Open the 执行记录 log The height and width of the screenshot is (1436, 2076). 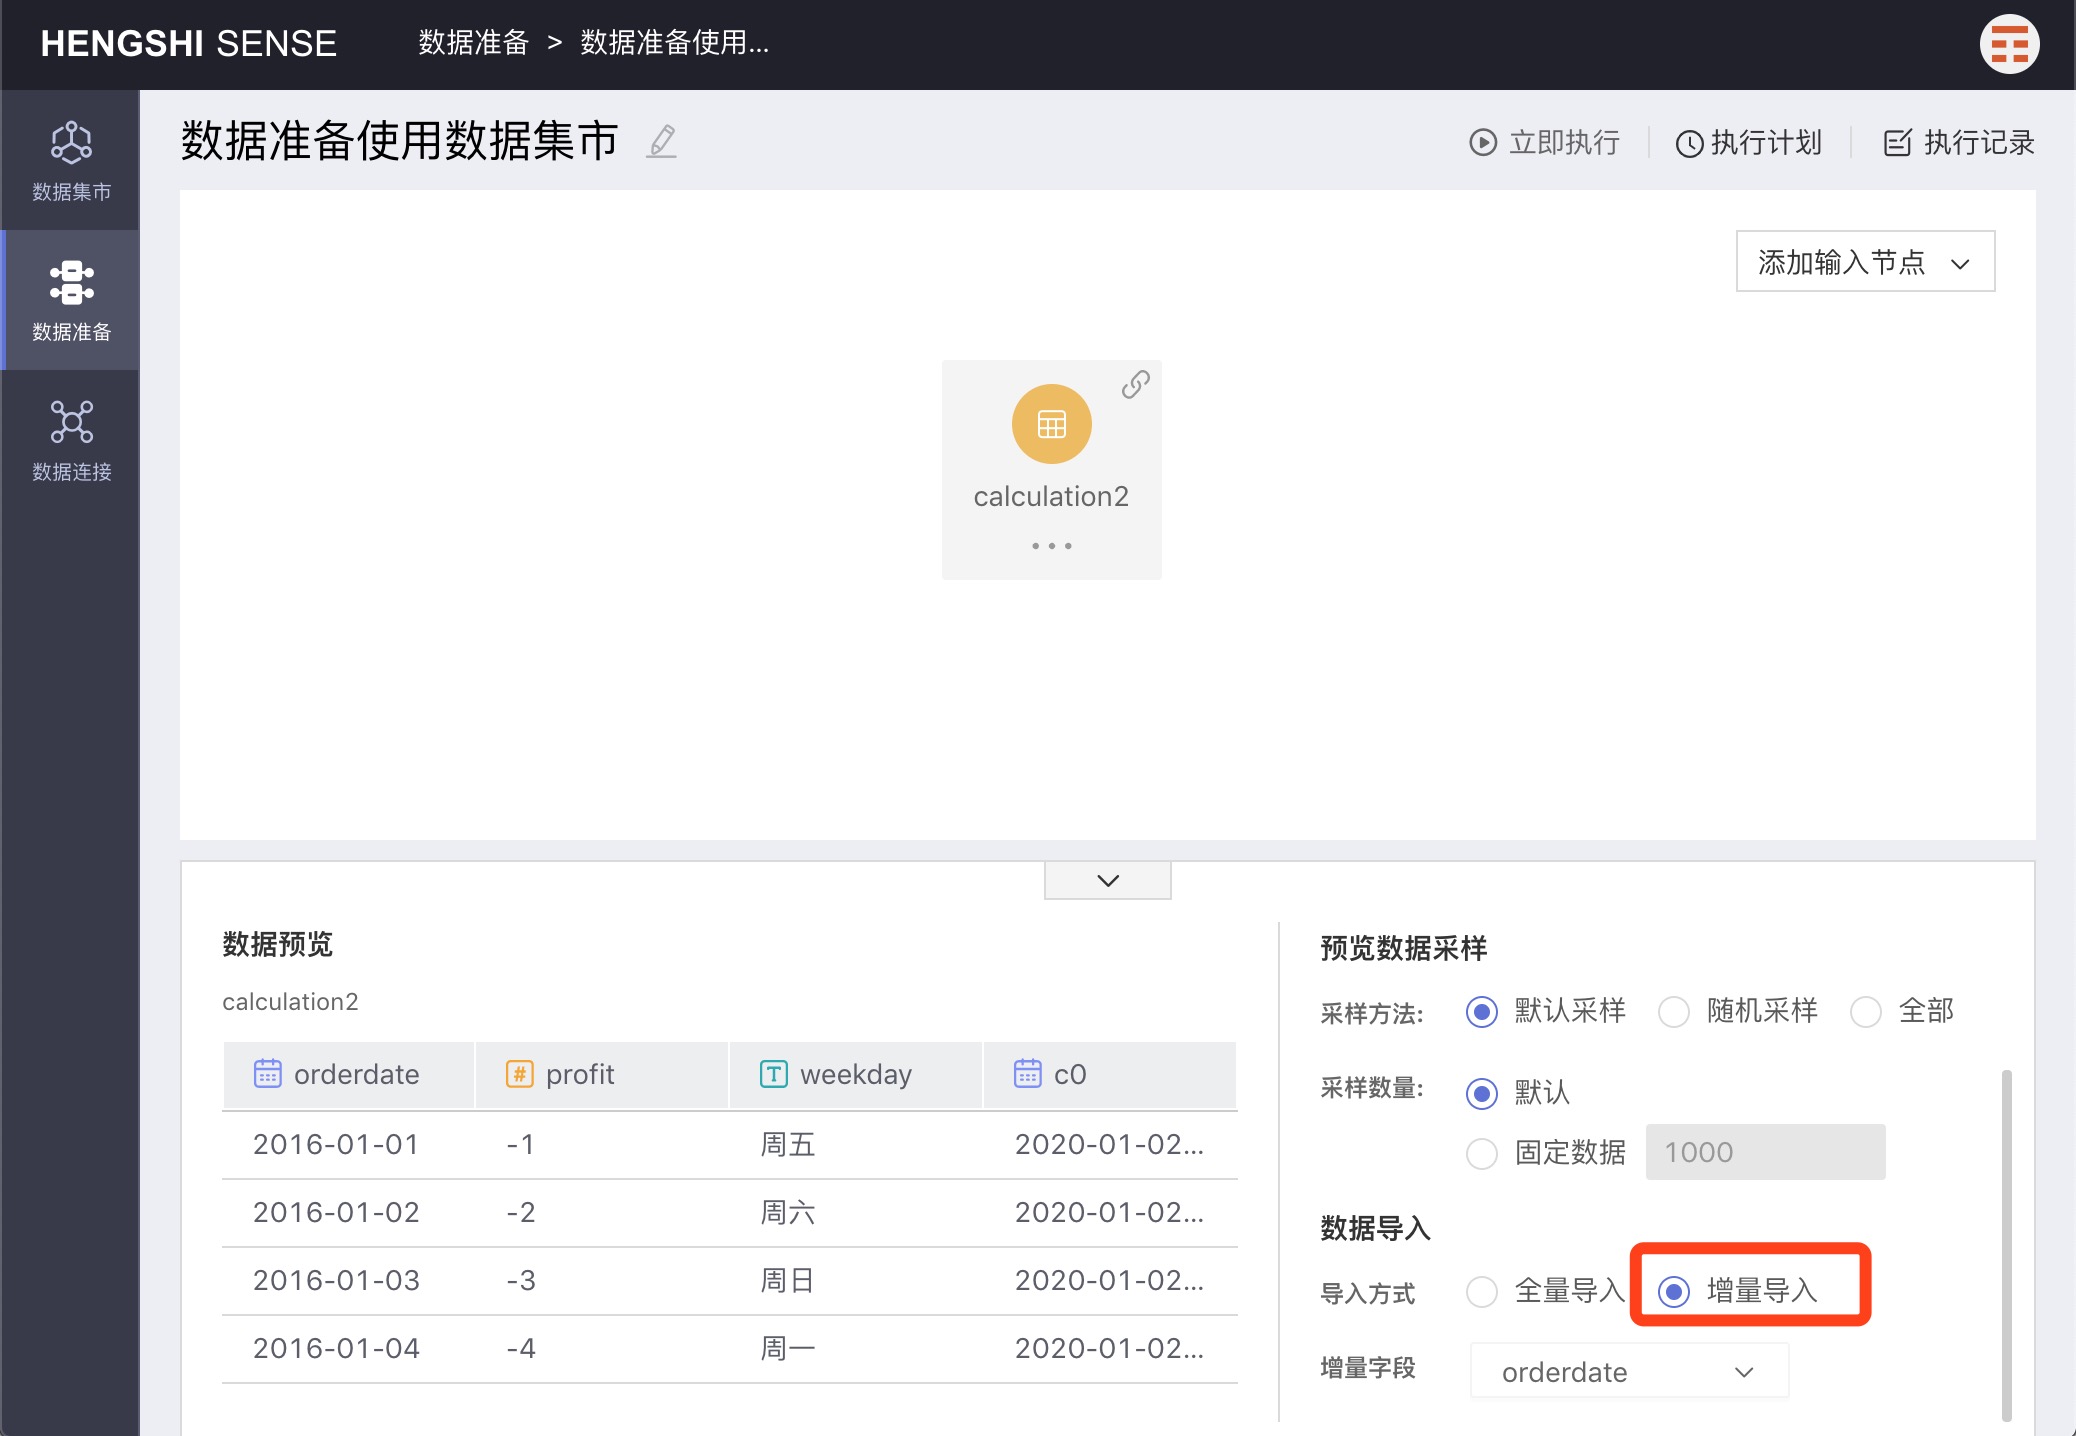[1959, 143]
